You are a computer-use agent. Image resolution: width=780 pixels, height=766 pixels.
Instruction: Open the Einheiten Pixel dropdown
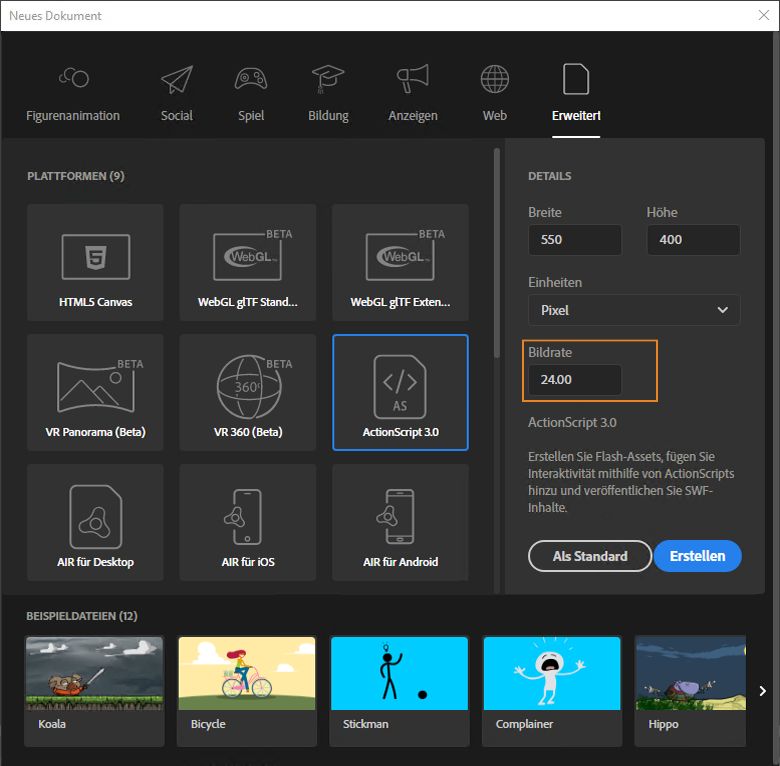[x=634, y=310]
